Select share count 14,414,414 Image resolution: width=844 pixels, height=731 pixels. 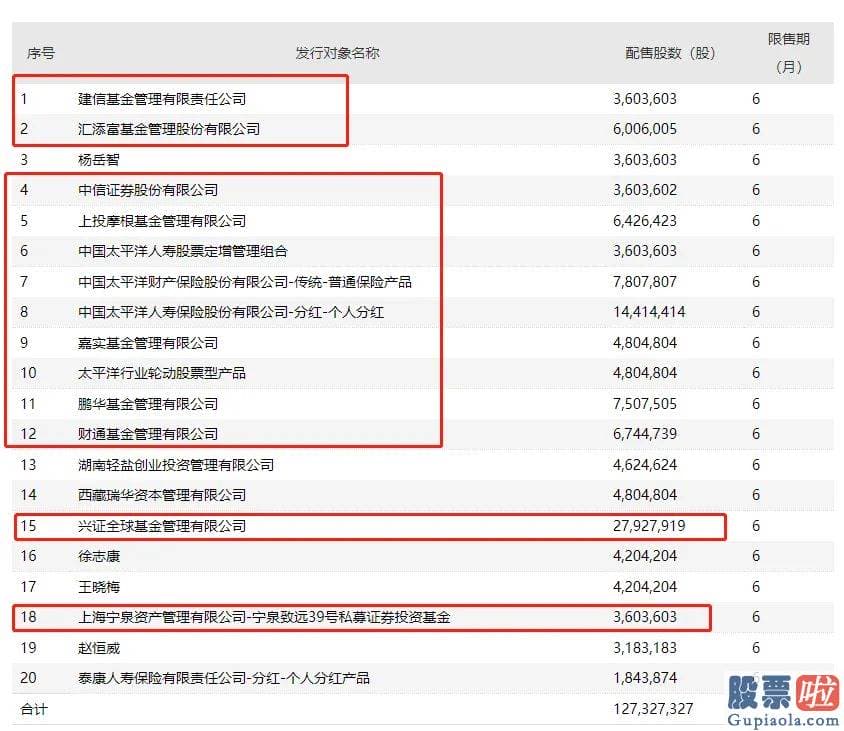[x=649, y=312]
